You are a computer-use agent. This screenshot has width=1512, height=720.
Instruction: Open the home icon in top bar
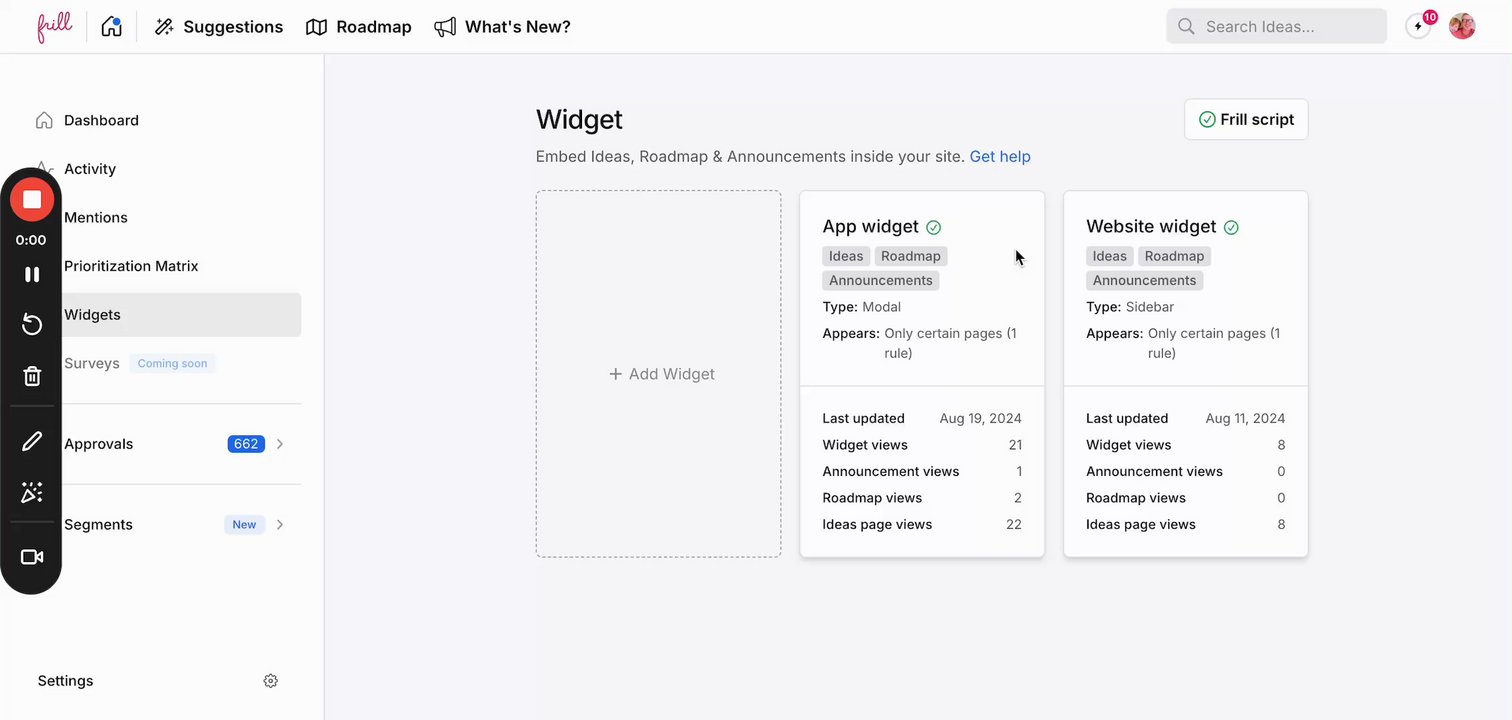pos(112,27)
